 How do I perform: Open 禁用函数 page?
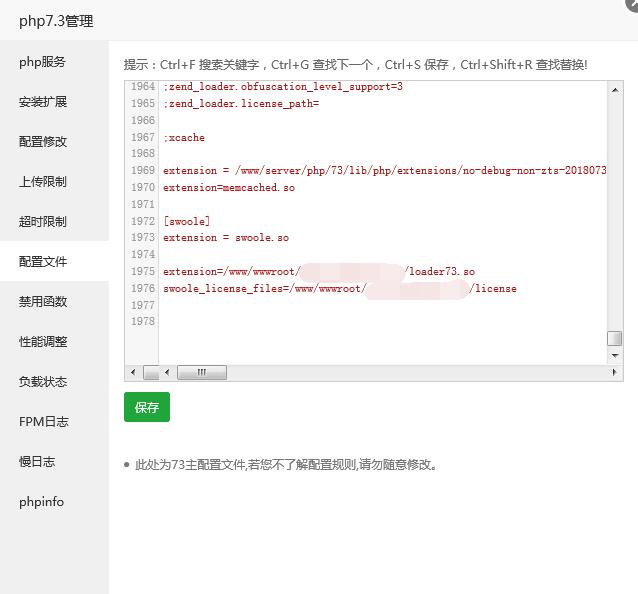pyautogui.click(x=42, y=302)
